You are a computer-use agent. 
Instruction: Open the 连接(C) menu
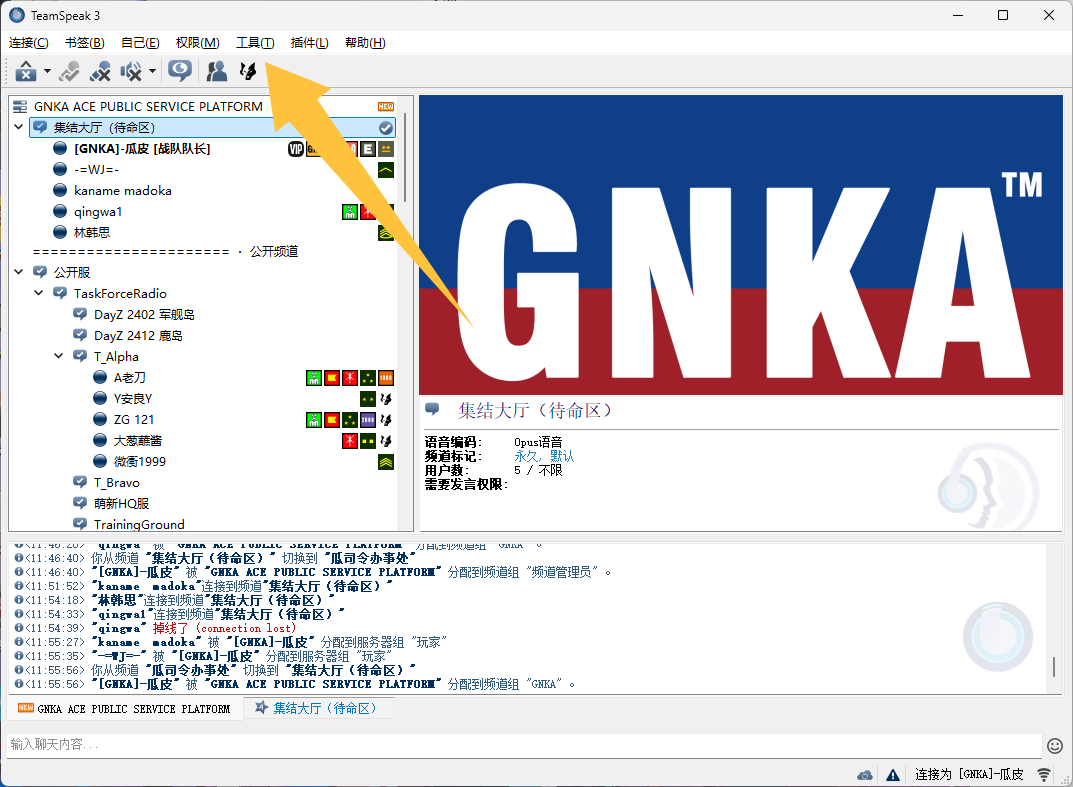click(29, 42)
